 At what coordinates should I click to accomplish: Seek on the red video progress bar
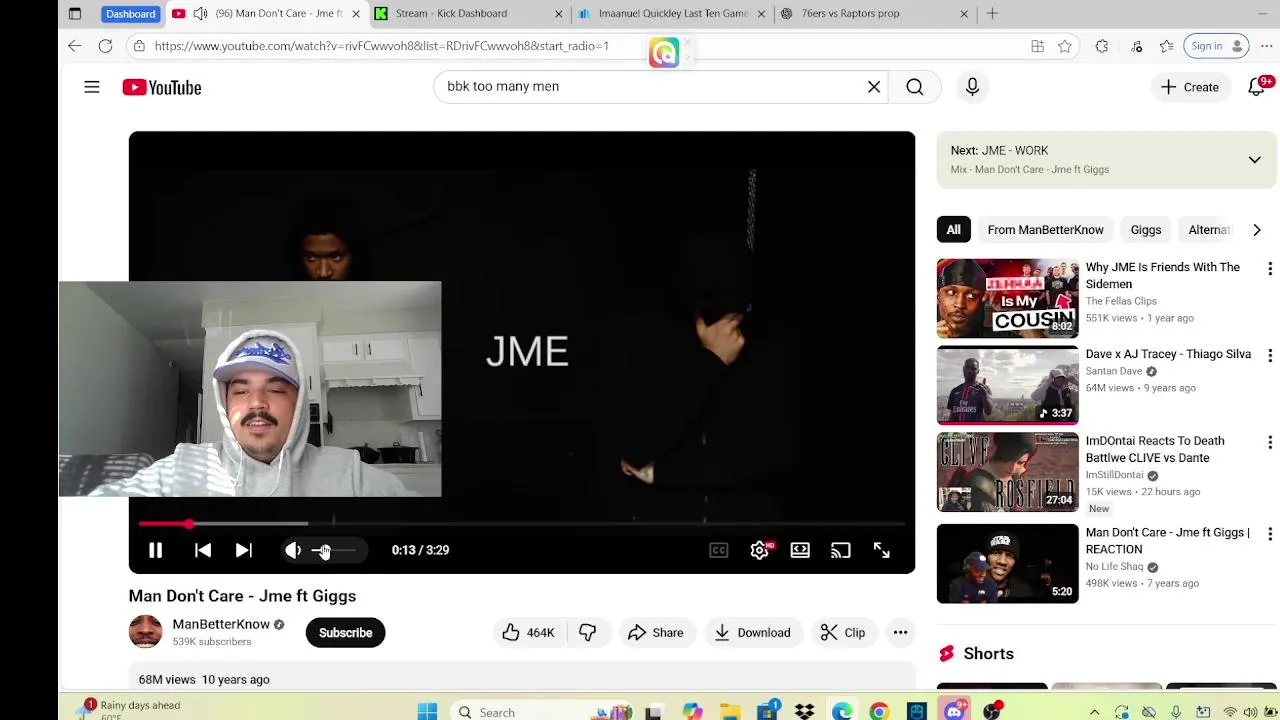tap(521, 523)
